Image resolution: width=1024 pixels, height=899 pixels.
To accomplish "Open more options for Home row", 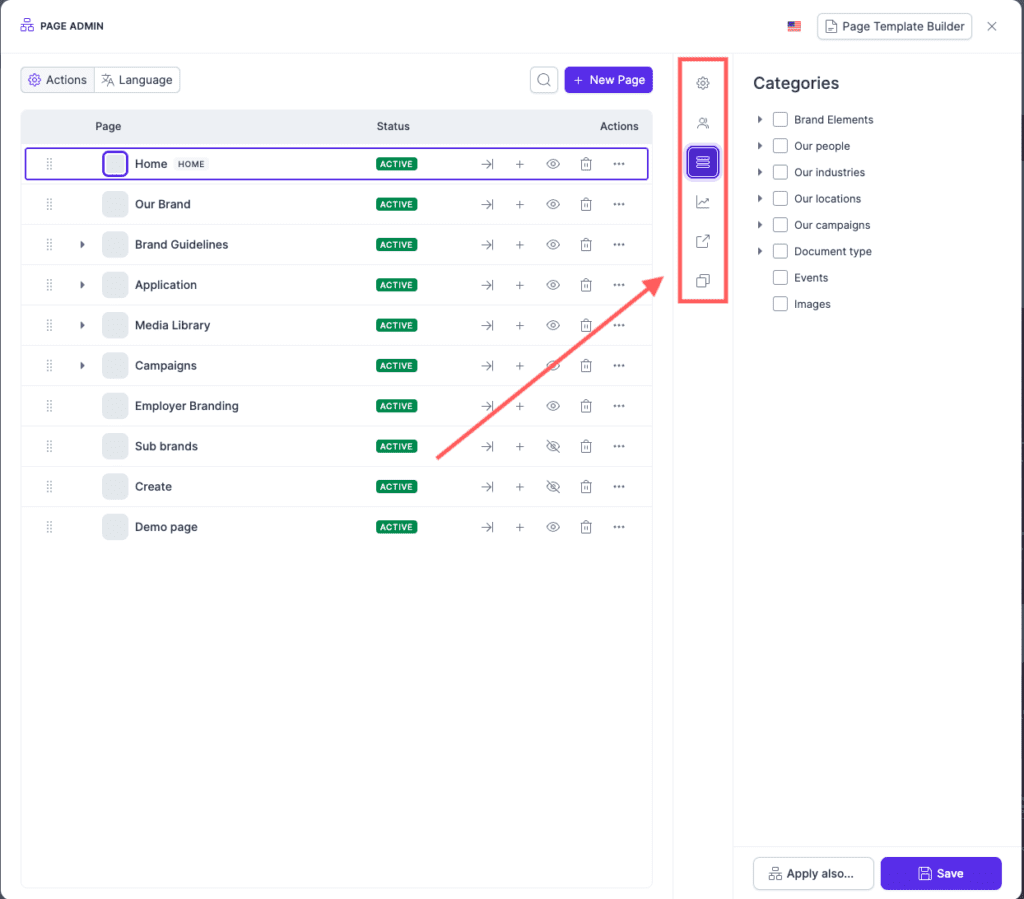I will 619,164.
